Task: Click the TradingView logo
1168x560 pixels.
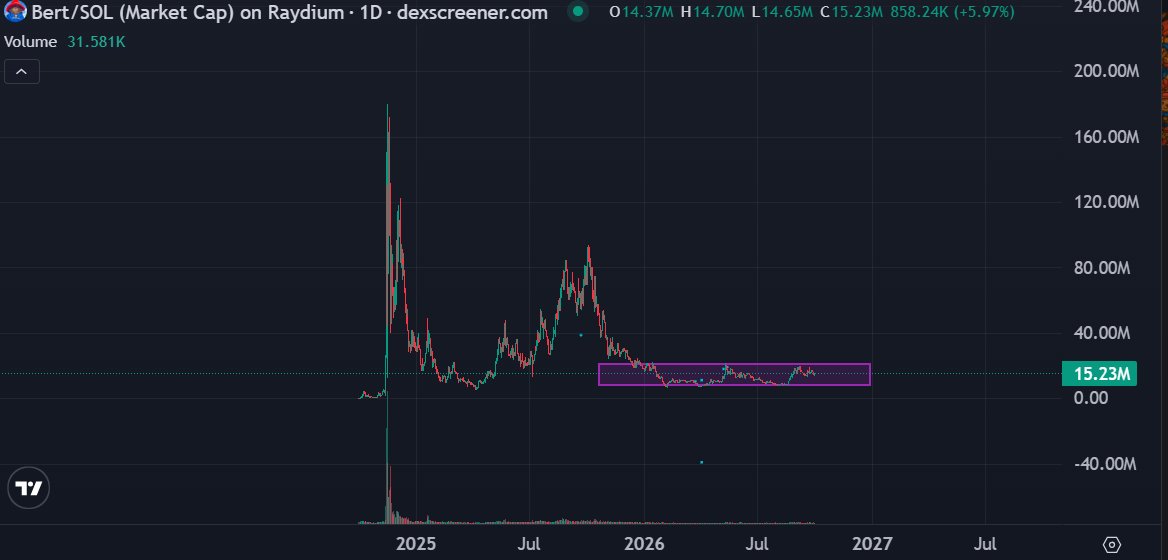Action: click(x=29, y=489)
